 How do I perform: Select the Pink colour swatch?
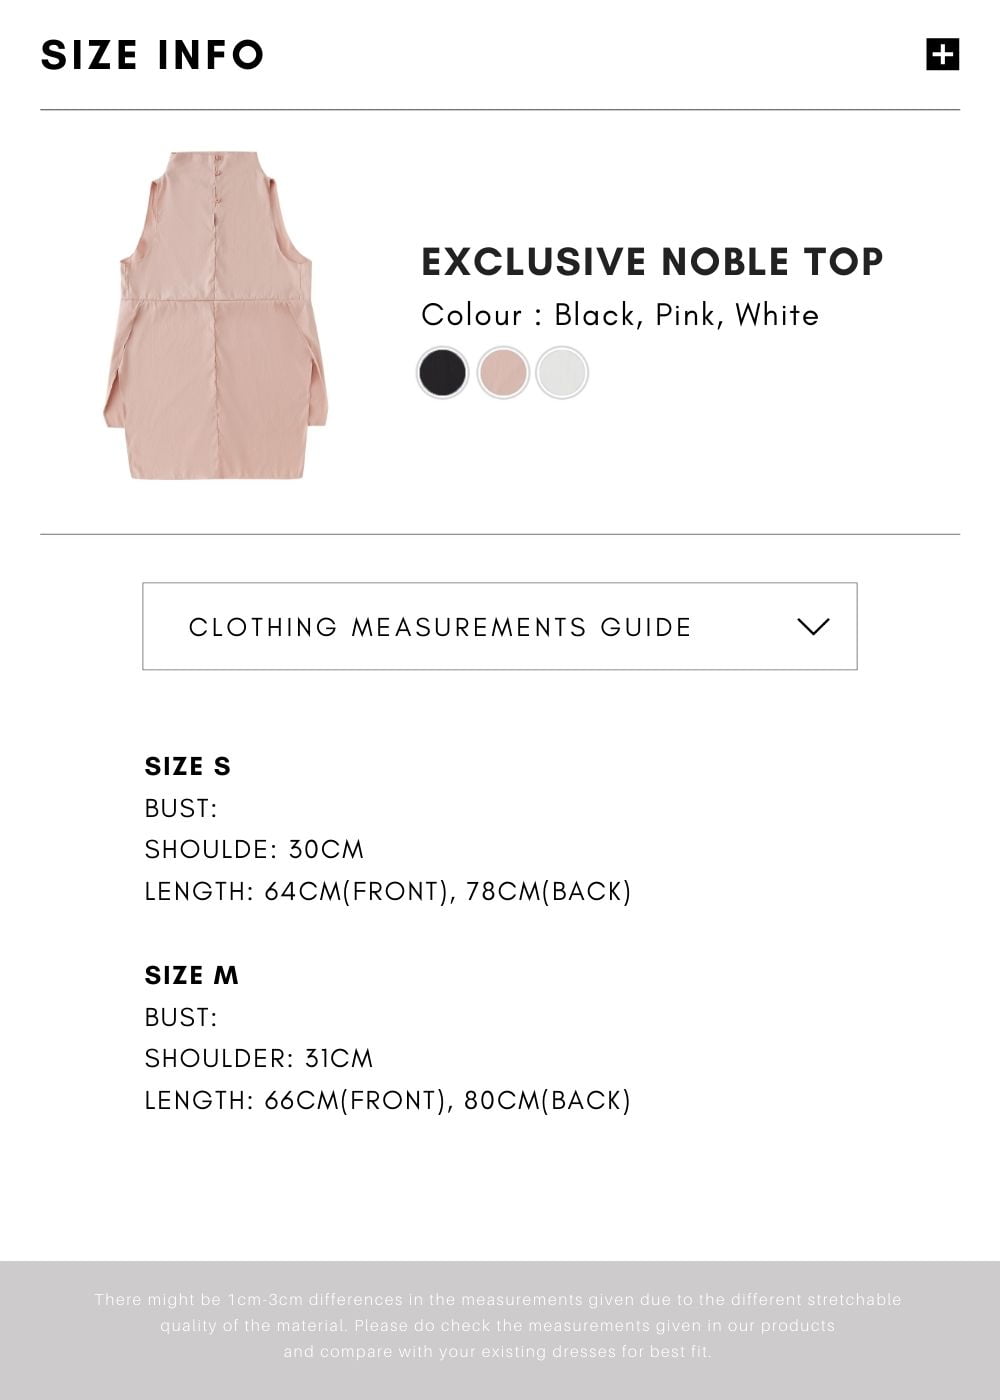[x=503, y=373]
